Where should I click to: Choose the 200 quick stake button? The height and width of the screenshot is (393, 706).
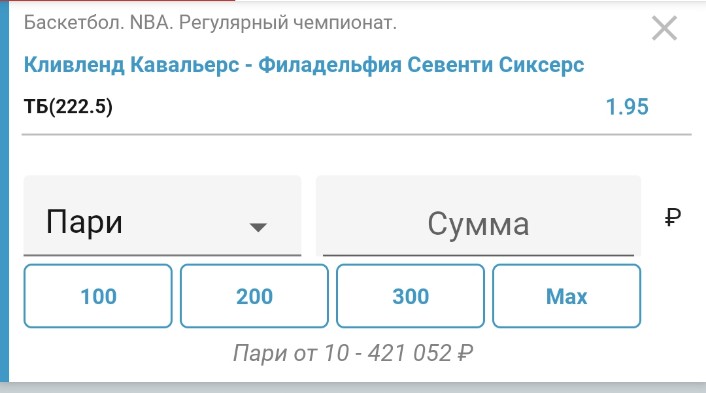click(x=254, y=296)
